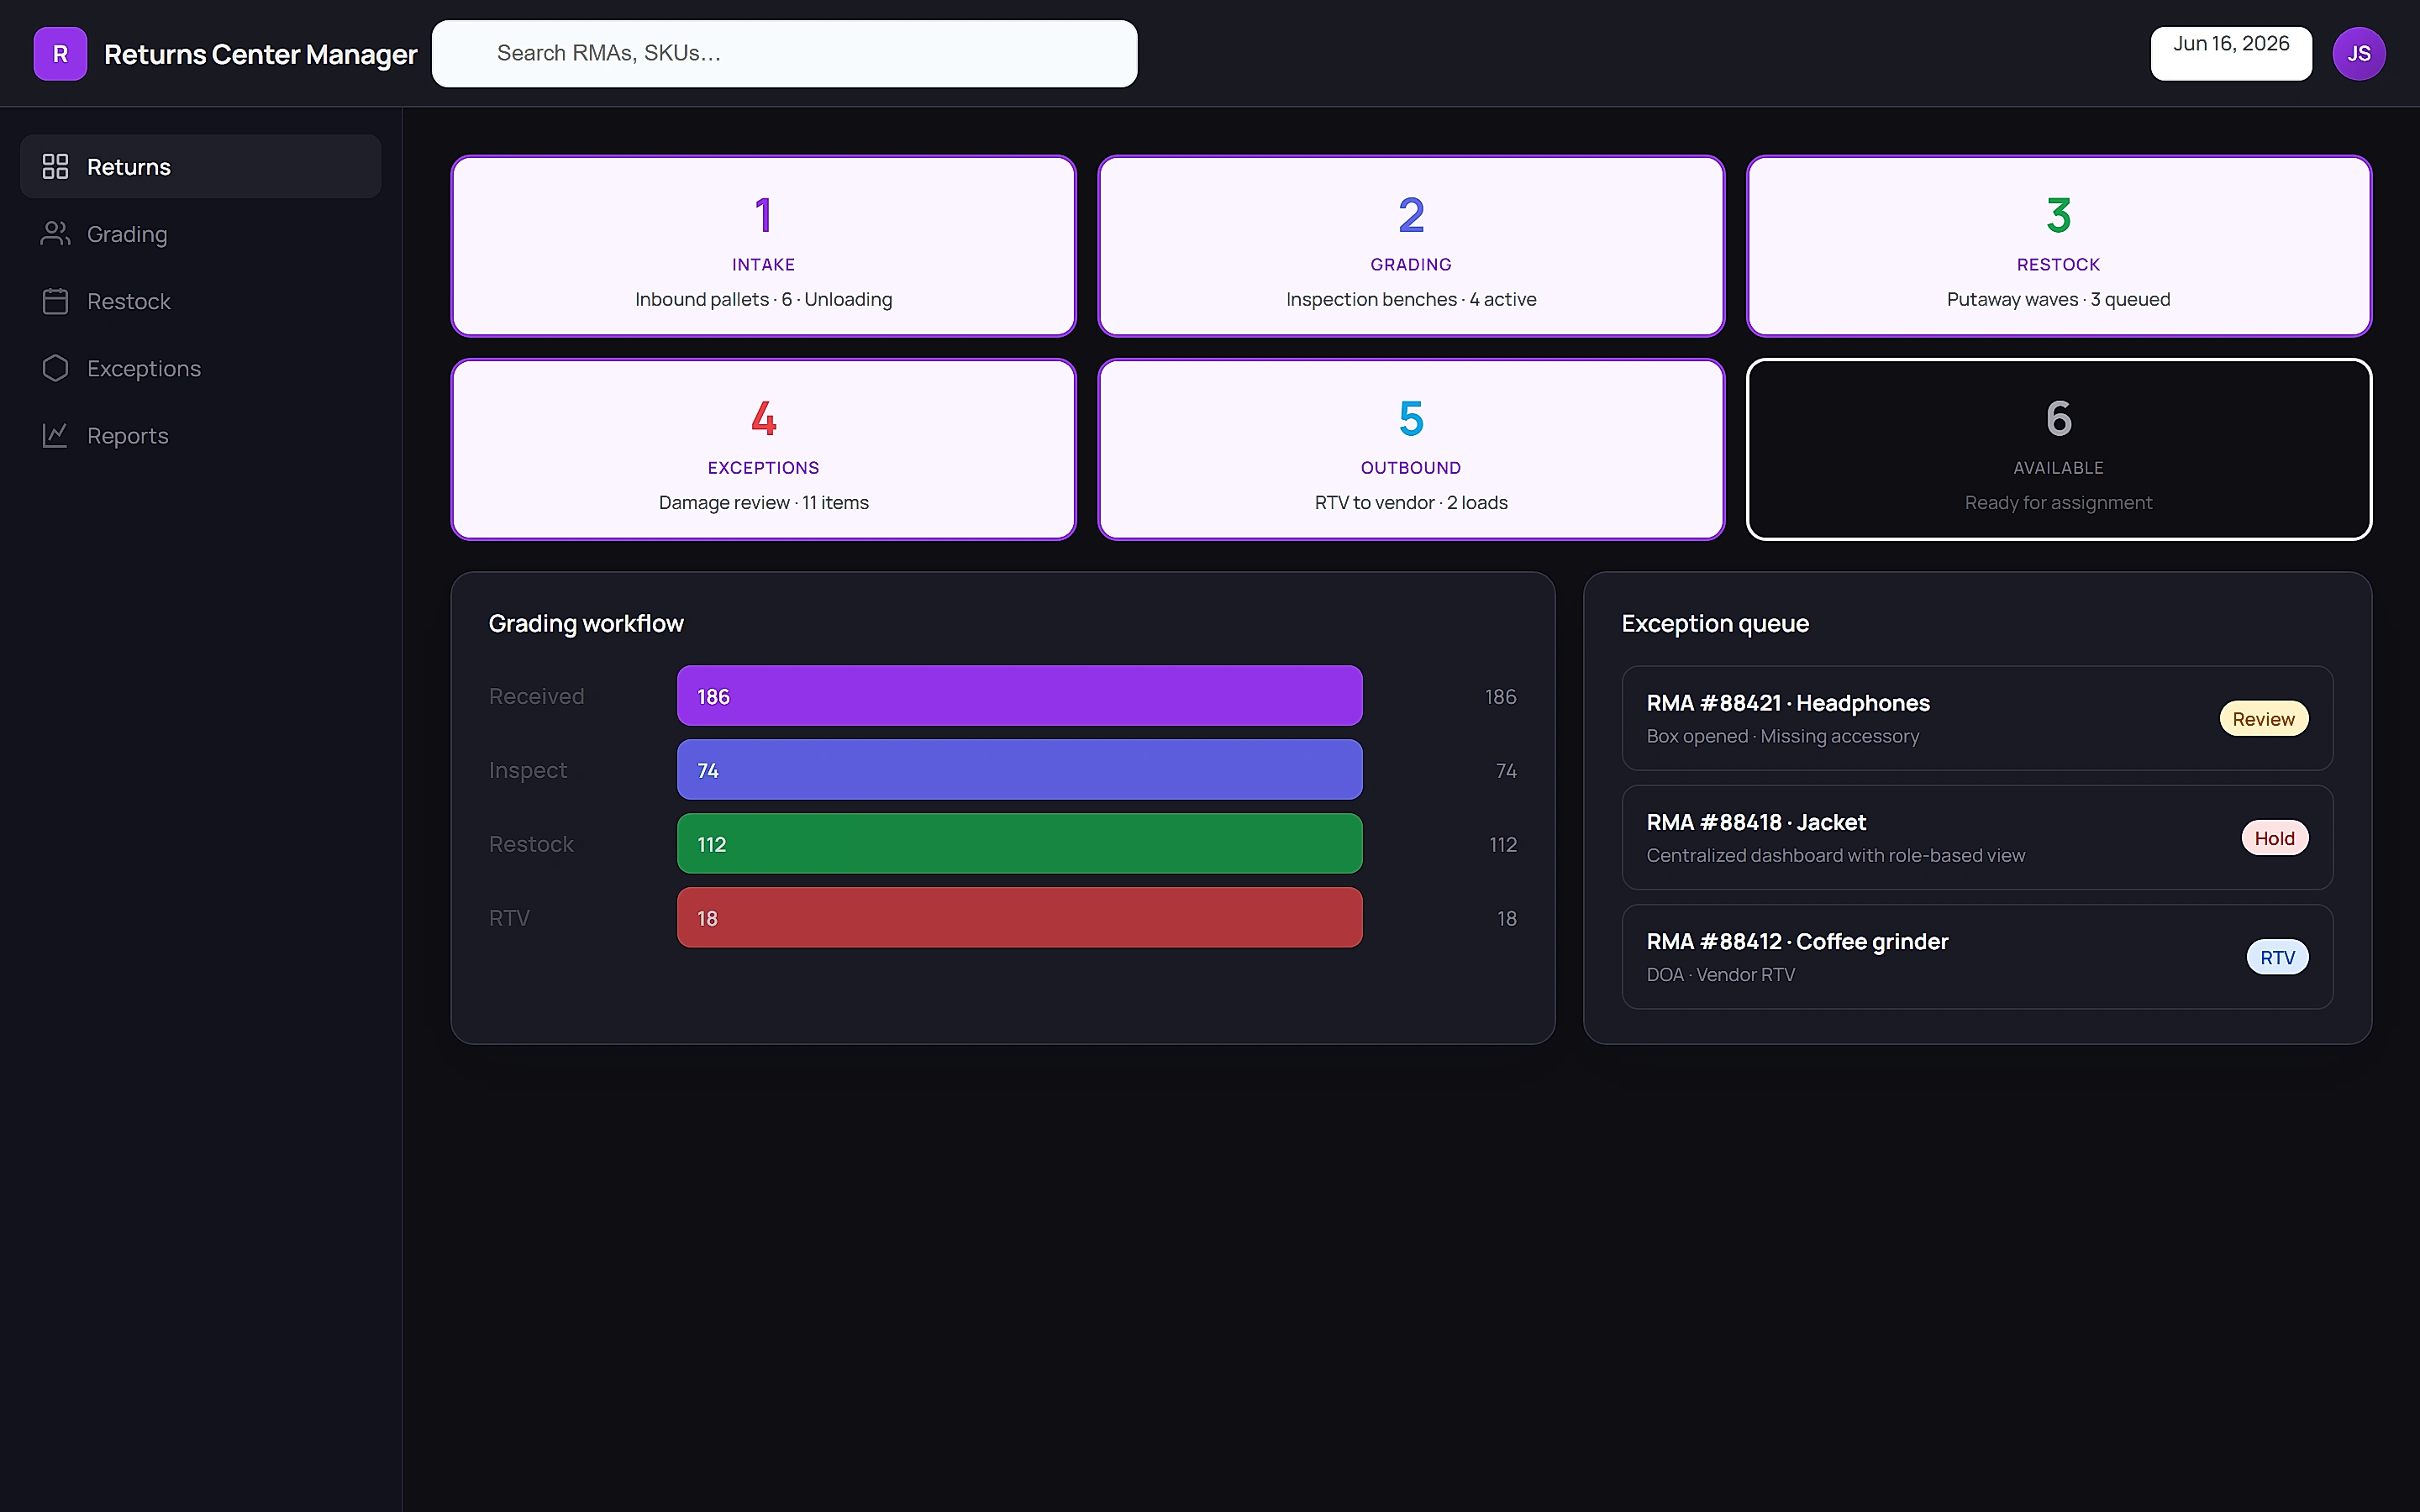2420x1512 pixels.
Task: Click the Grading workflow heading
Action: pos(586,624)
